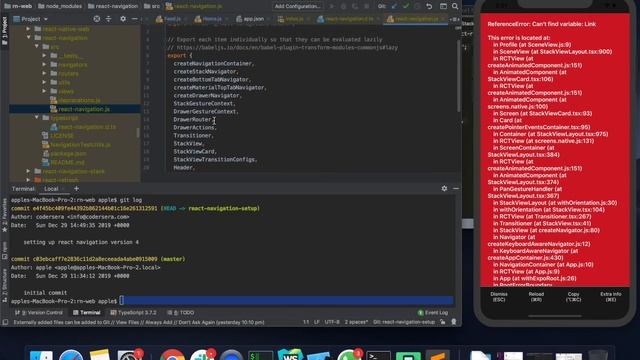Viewport: 640px width, 360px height.
Task: Click tool windows quick access icon bottom-left
Action: 5,322
